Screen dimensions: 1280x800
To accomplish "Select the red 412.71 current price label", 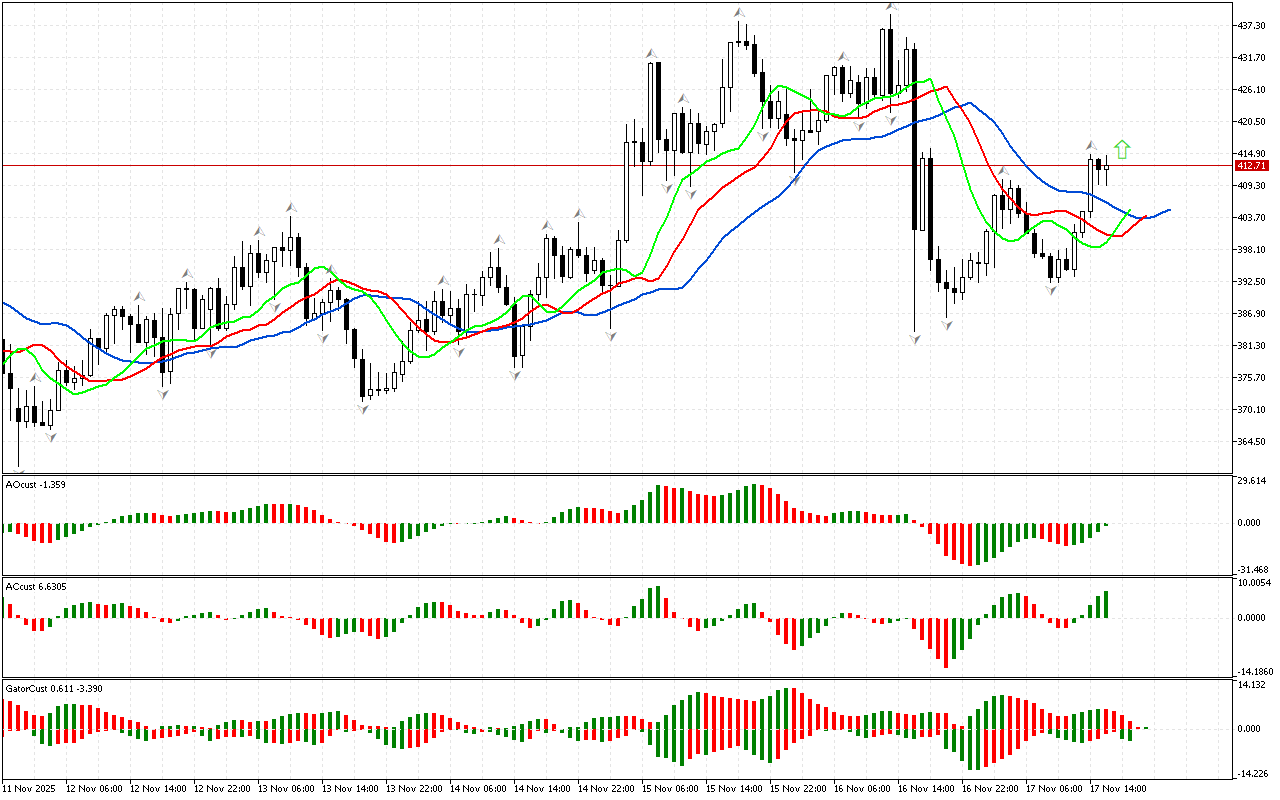I will (x=1252, y=165).
